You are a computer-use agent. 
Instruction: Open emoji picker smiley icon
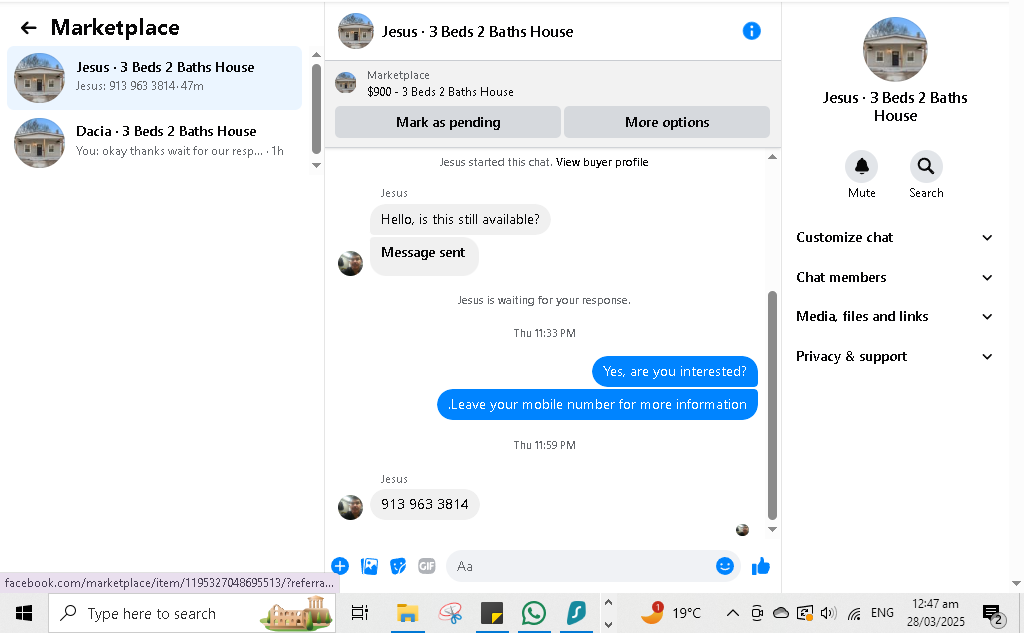click(724, 566)
